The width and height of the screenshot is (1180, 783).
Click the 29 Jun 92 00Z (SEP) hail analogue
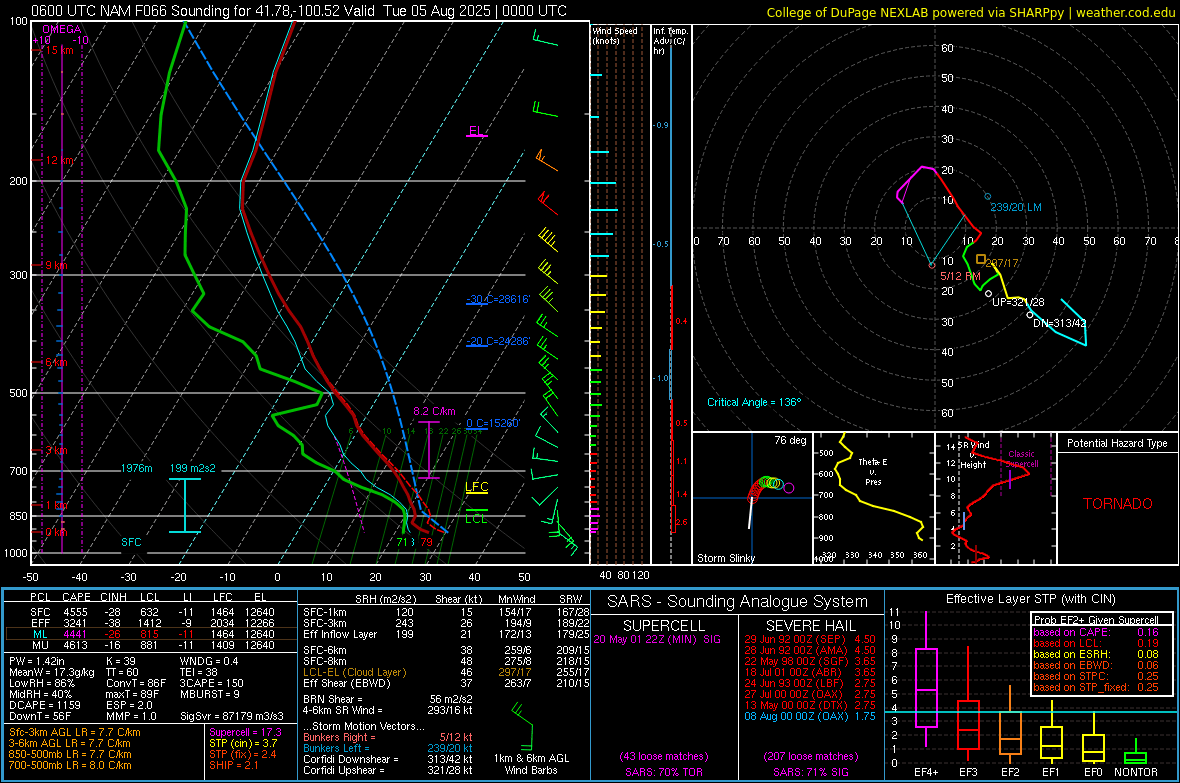(x=810, y=639)
